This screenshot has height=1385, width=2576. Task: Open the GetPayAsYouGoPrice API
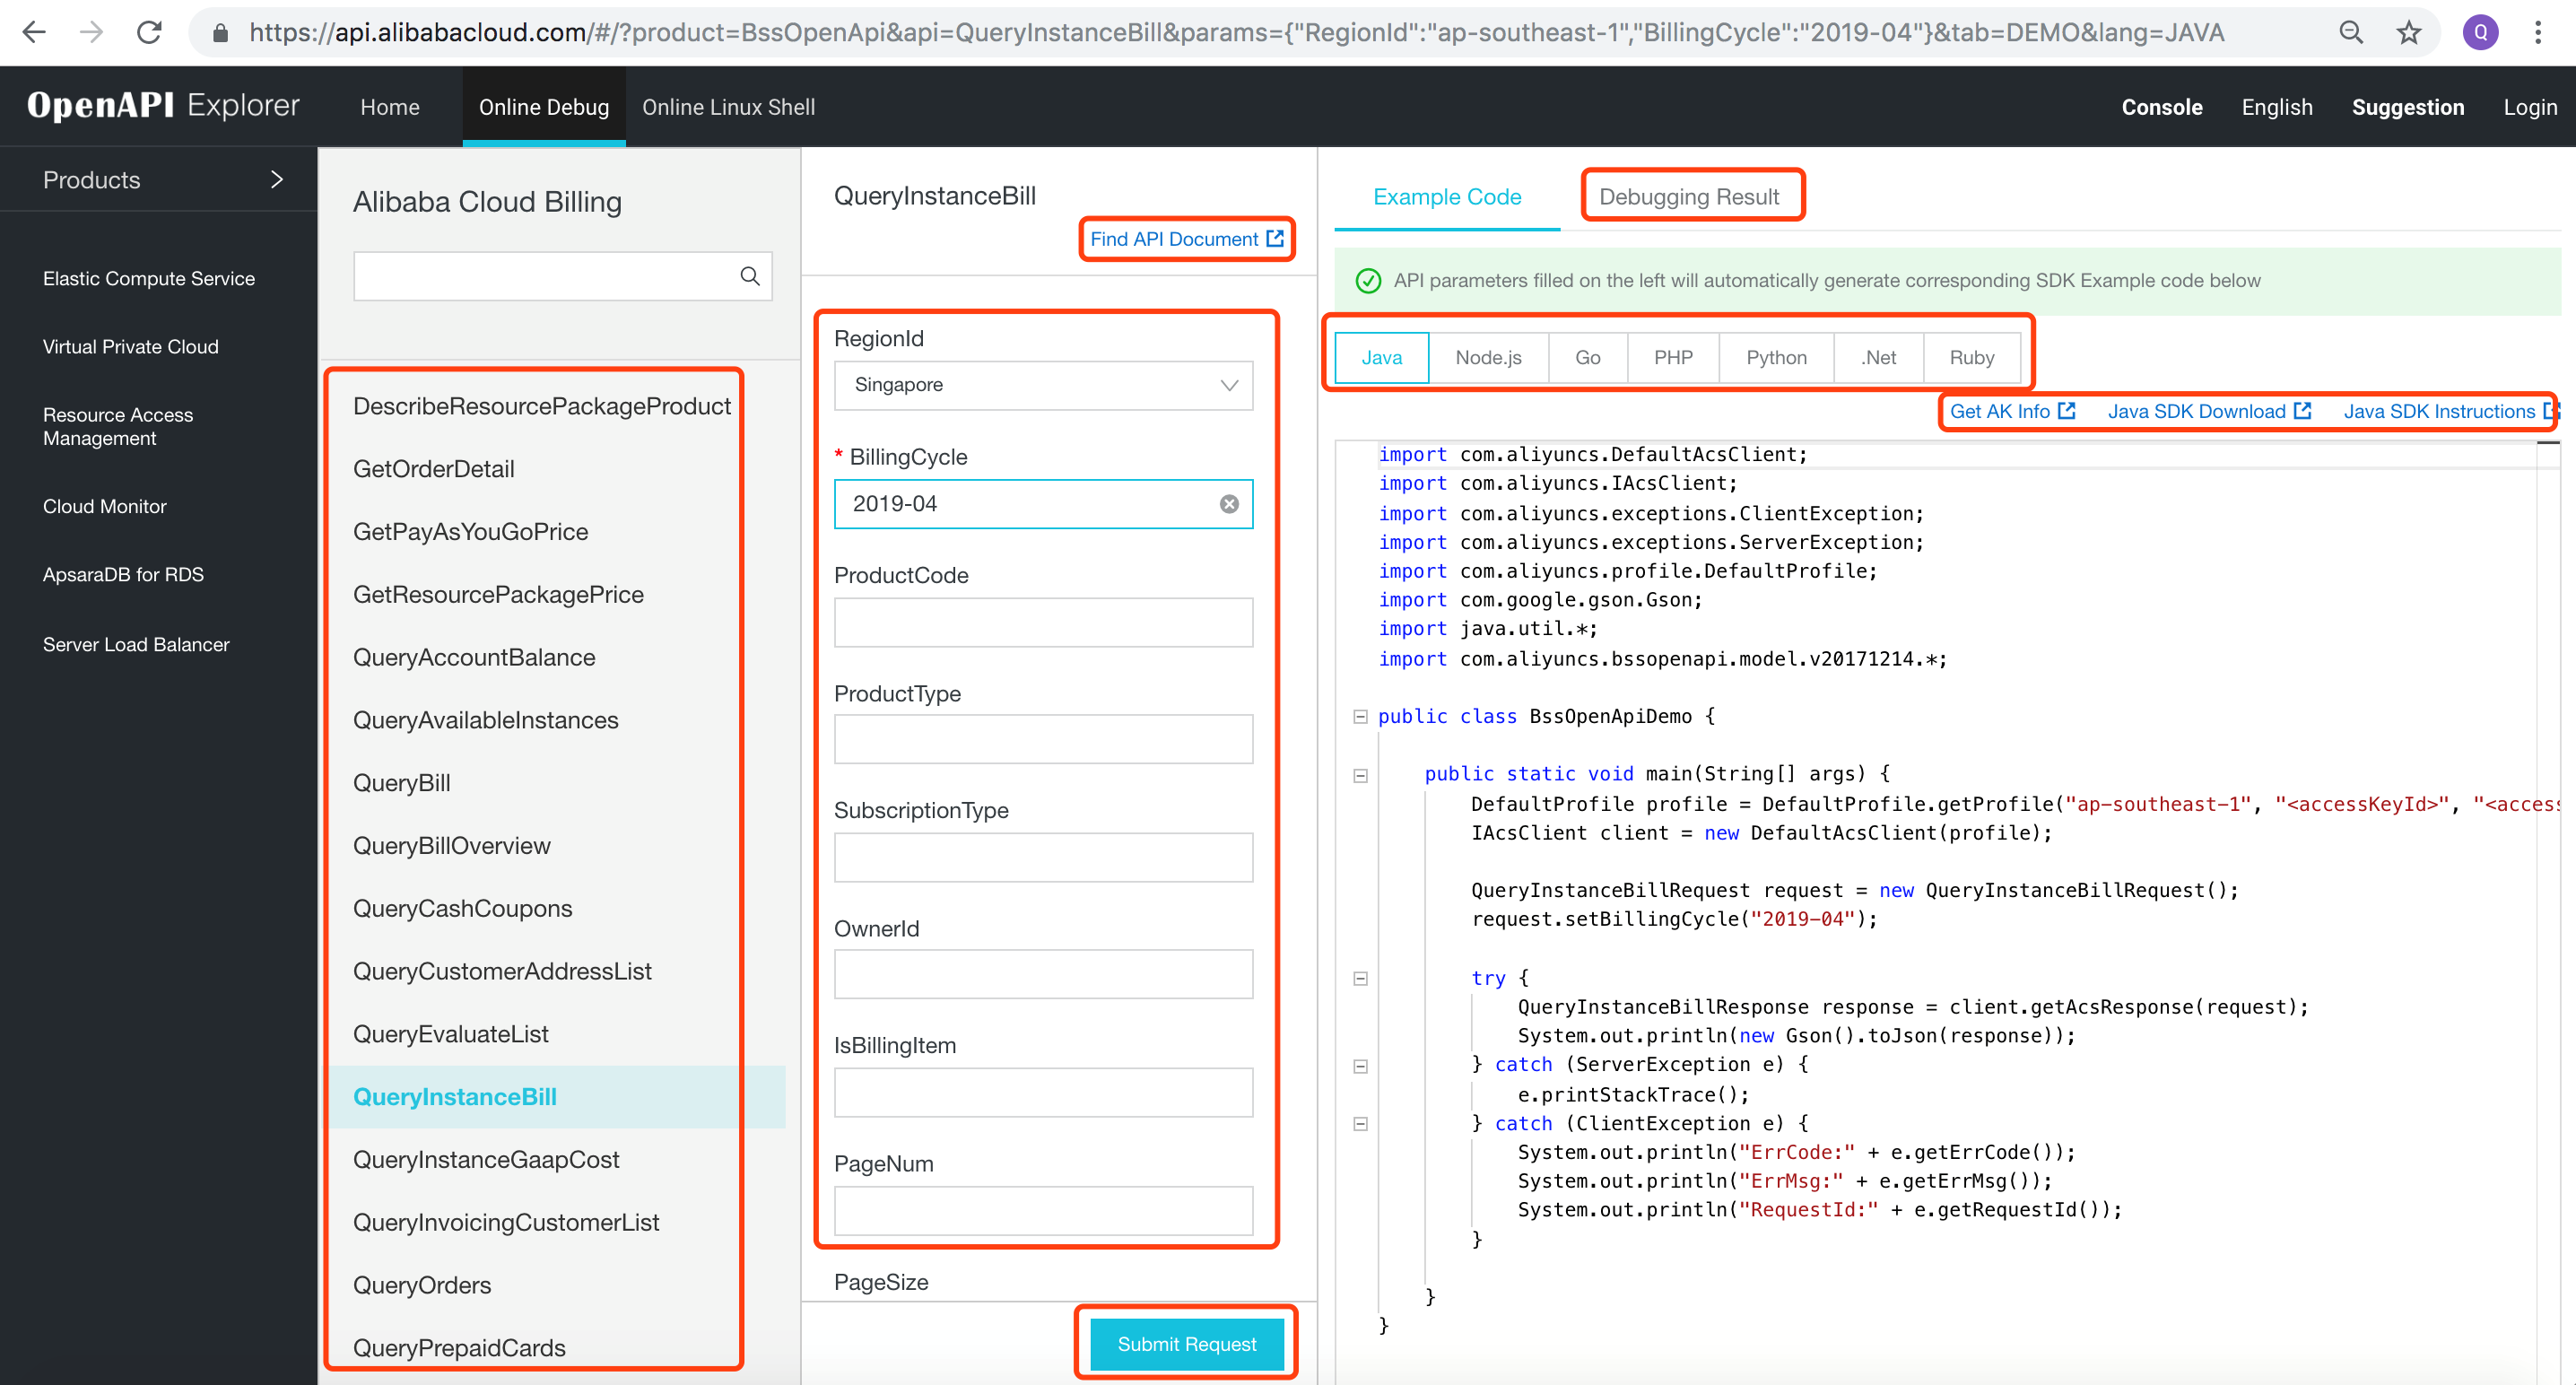tap(470, 532)
